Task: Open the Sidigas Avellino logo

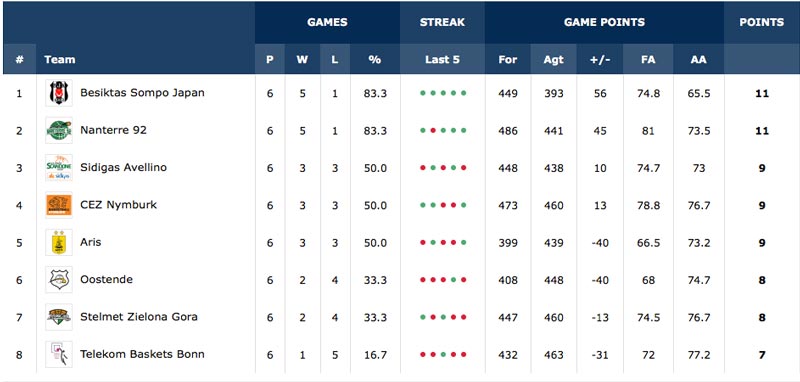Action: [x=59, y=168]
